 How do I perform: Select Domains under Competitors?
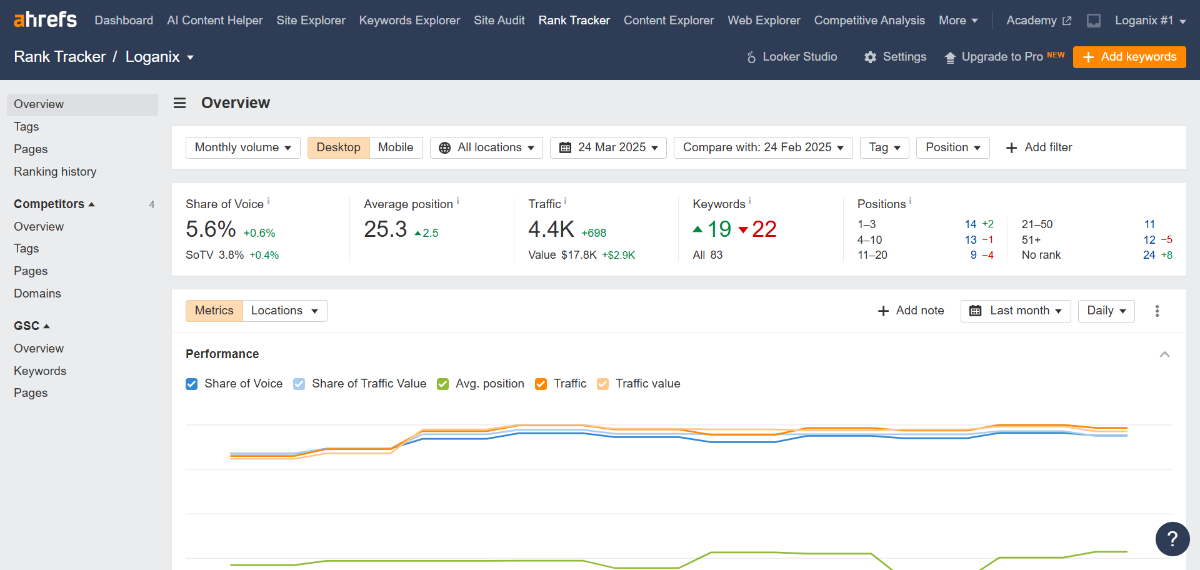coord(37,294)
